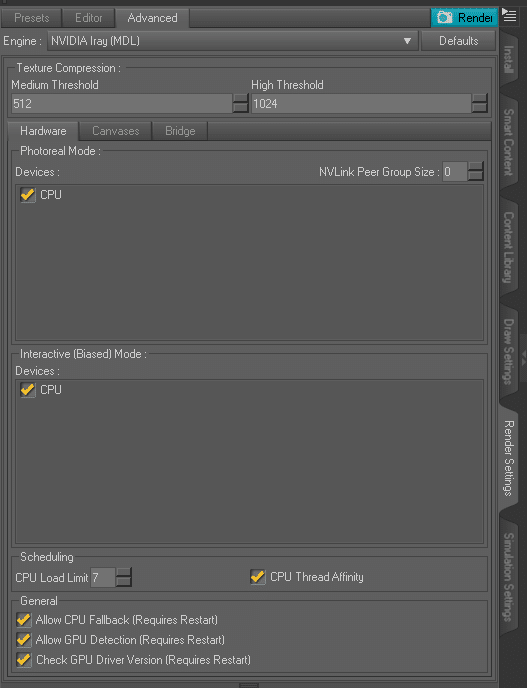
Task: Open the Canvases tab
Action: [115, 131]
